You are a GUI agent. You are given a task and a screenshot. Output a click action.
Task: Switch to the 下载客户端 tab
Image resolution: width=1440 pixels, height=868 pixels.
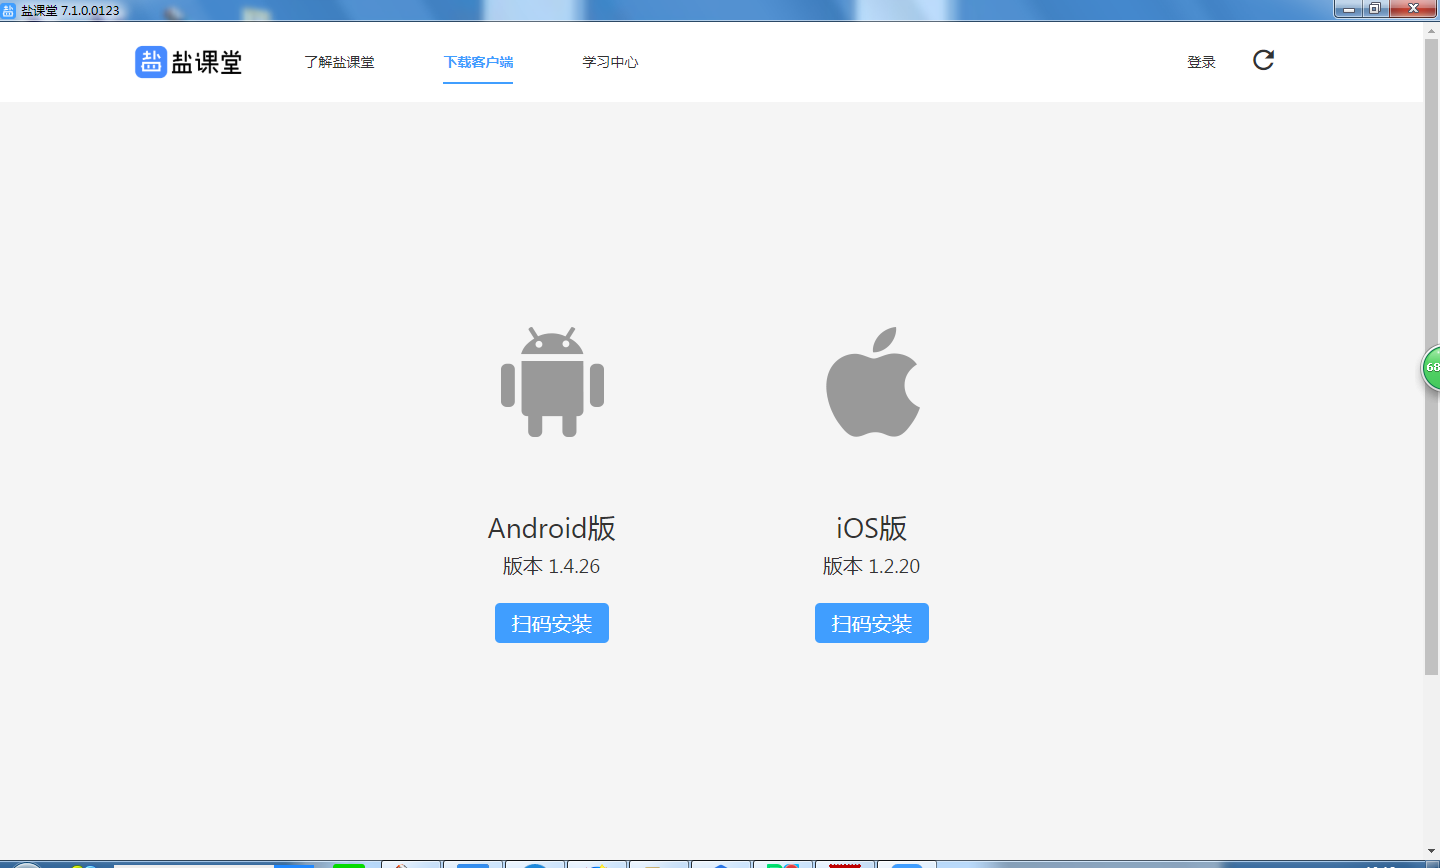(x=478, y=62)
